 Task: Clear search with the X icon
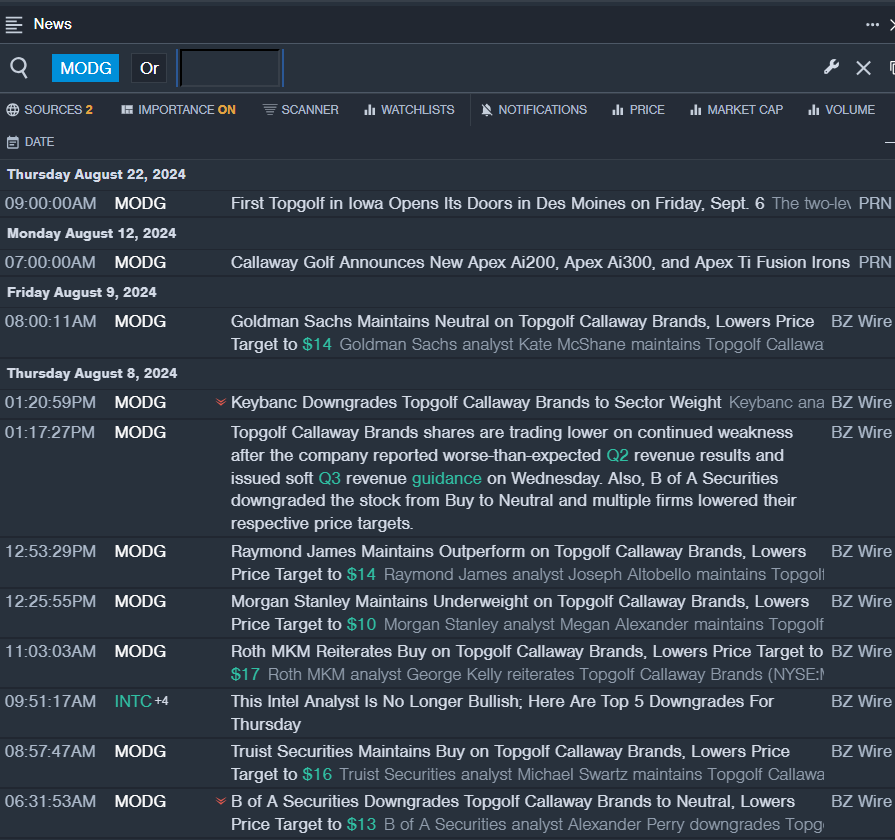pos(863,68)
